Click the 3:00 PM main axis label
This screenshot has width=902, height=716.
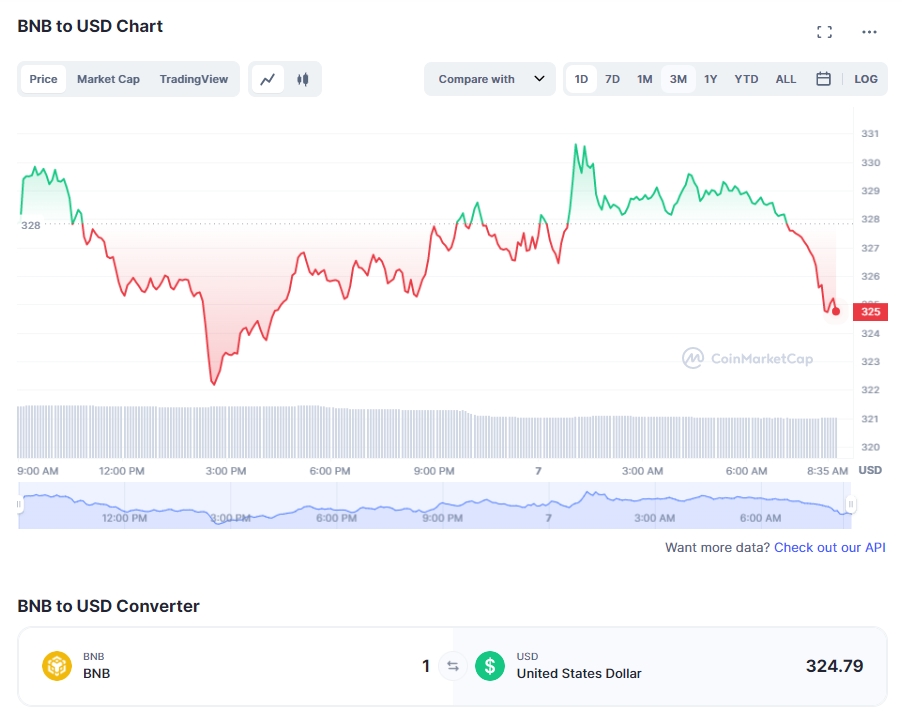(226, 471)
